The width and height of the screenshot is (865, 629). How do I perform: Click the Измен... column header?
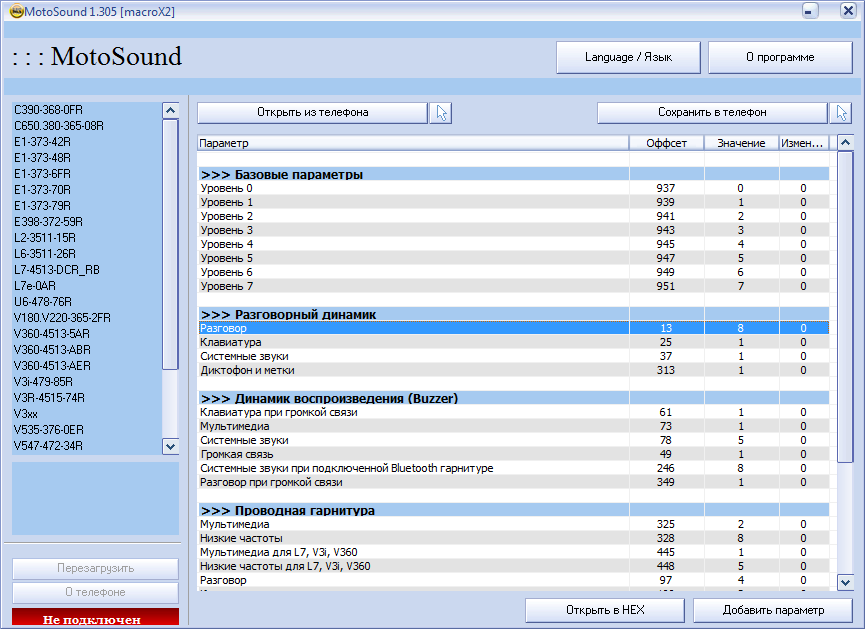pyautogui.click(x=804, y=143)
